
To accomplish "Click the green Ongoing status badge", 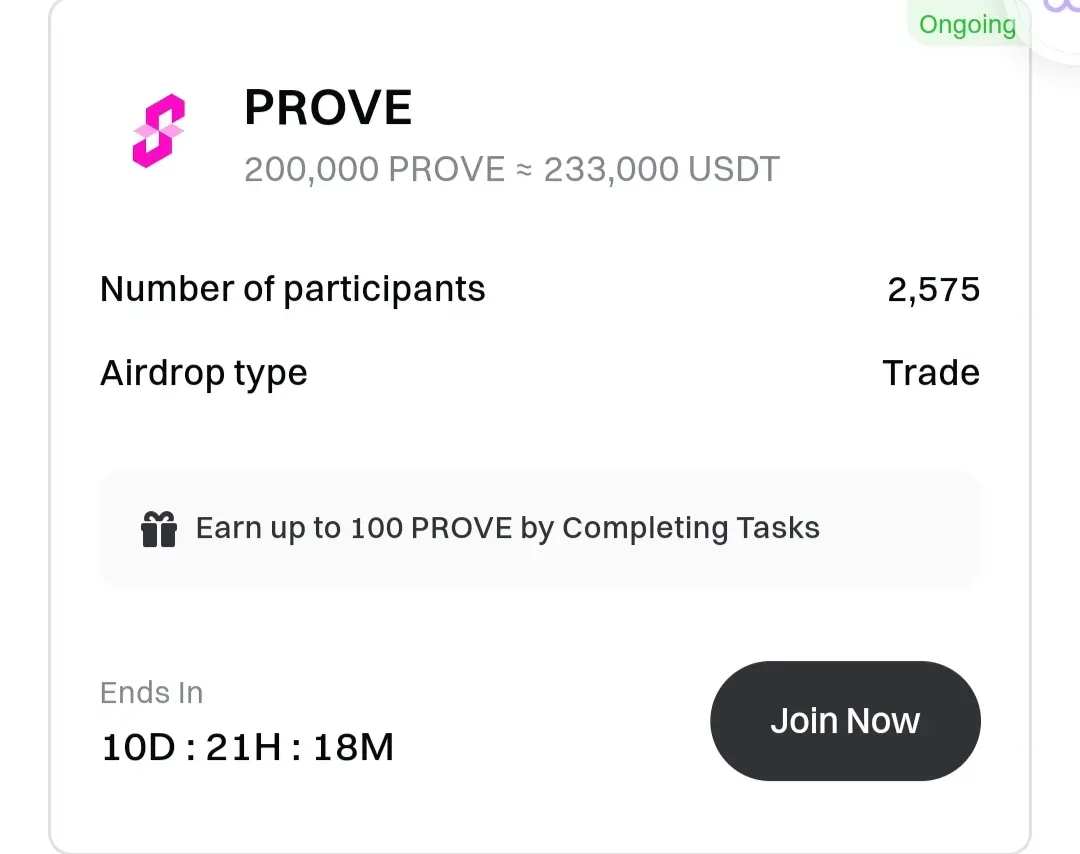I will [x=967, y=24].
